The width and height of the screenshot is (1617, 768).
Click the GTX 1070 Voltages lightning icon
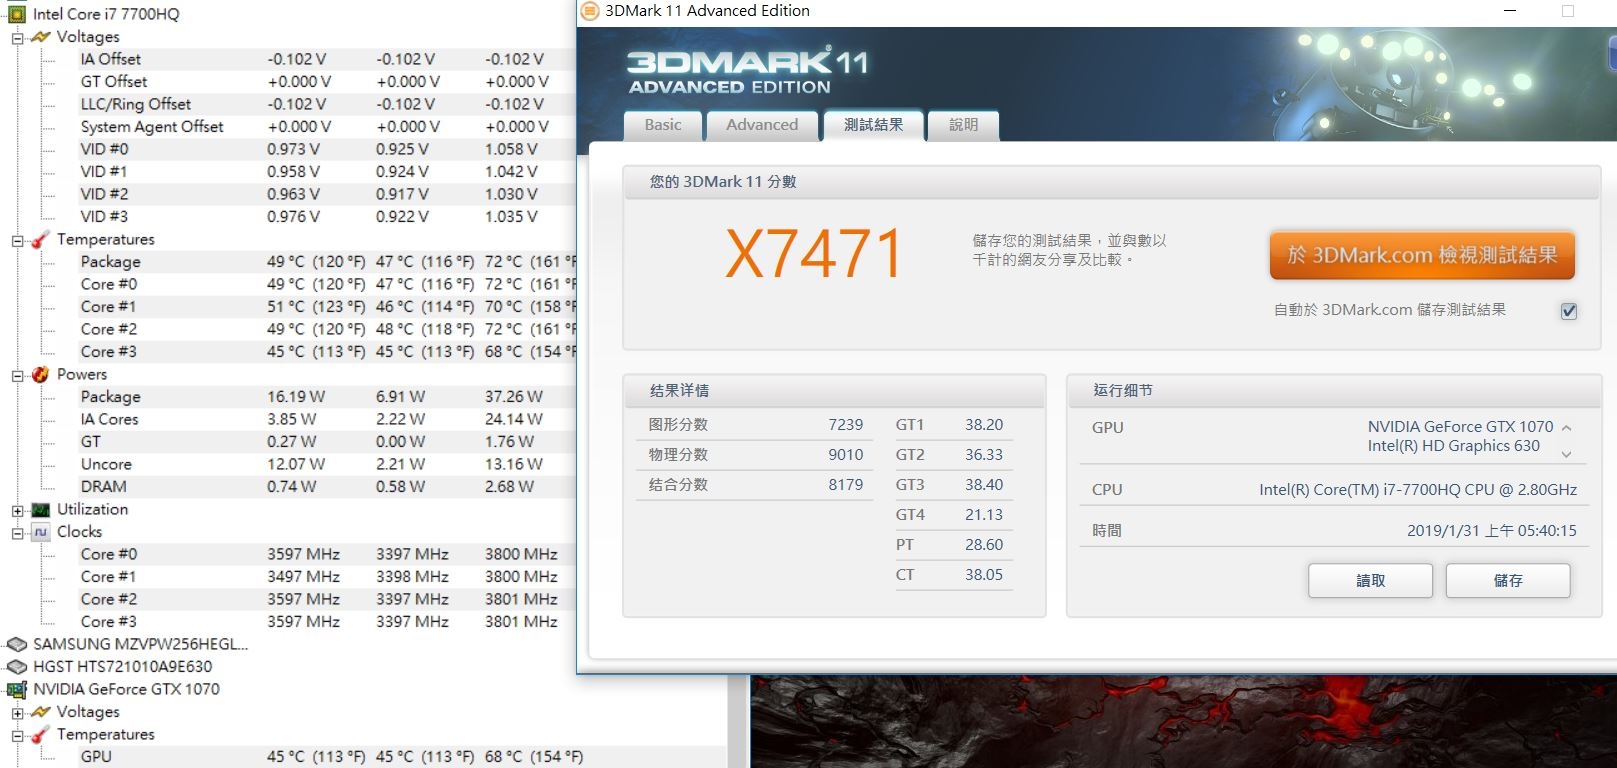coord(41,712)
